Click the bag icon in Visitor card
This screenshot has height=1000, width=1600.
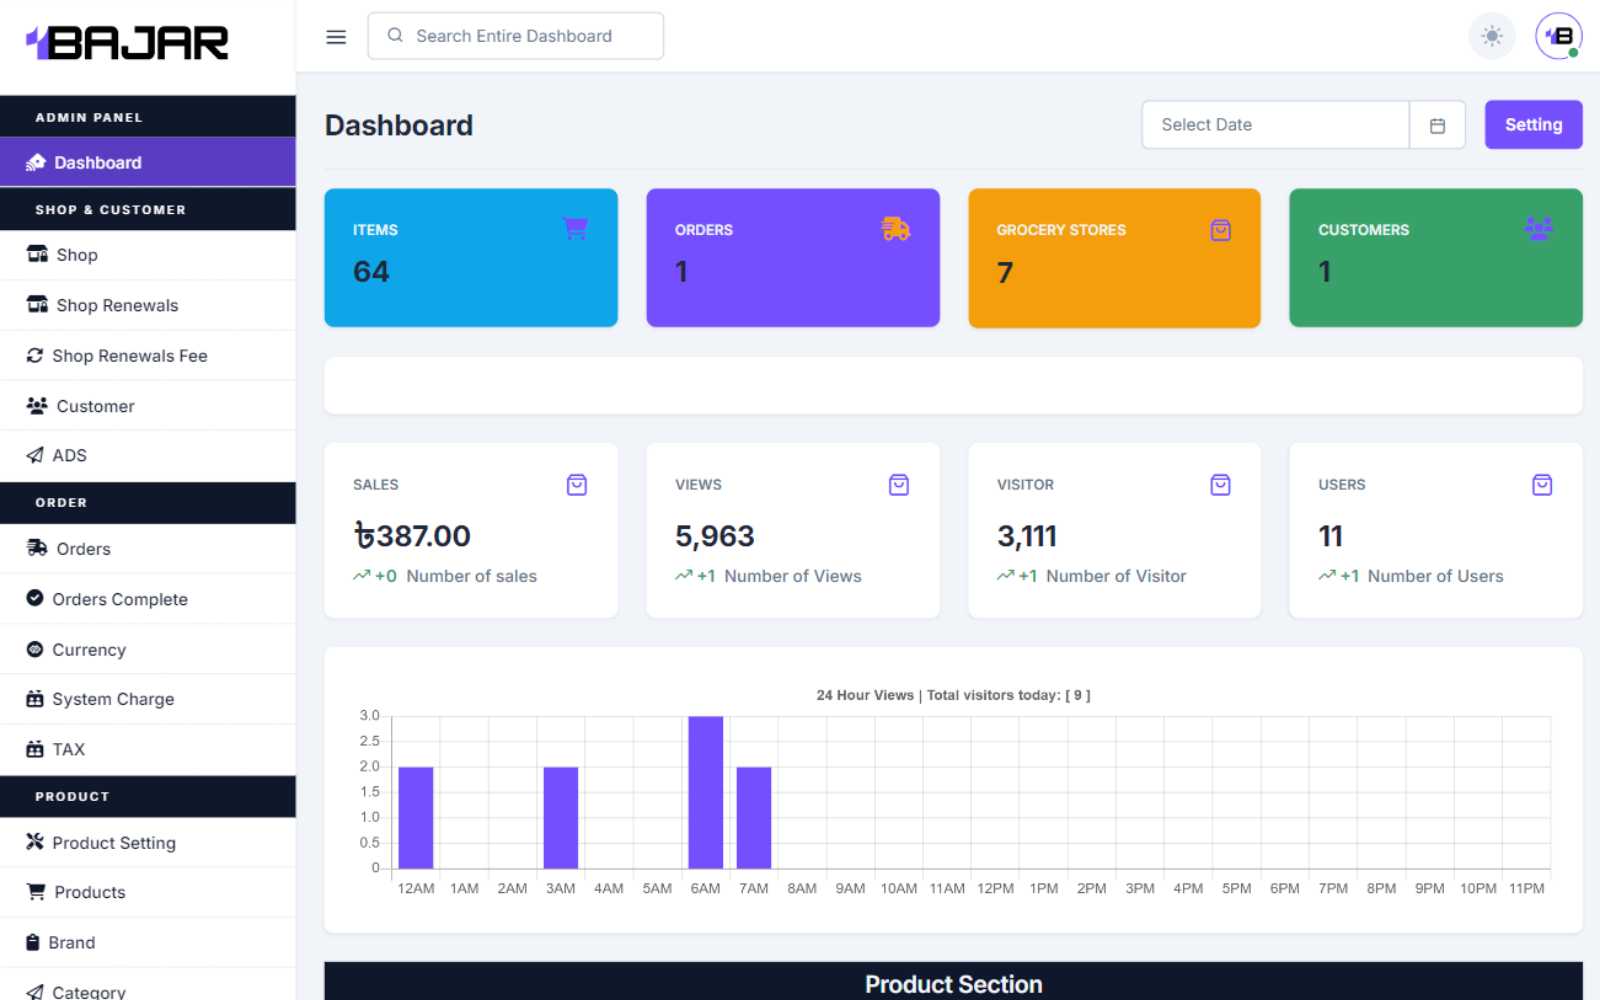(1220, 485)
